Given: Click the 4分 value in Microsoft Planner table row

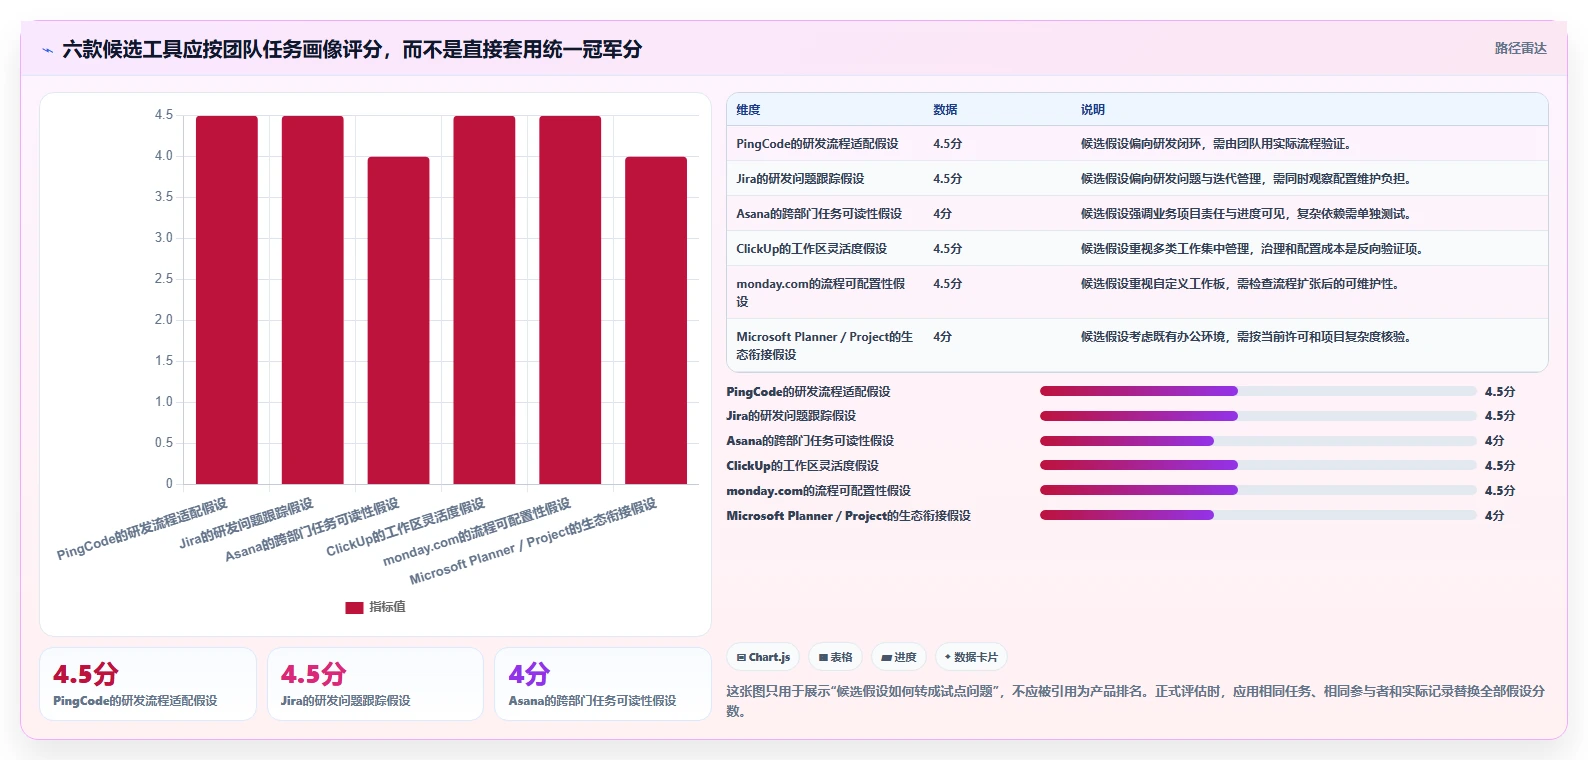Looking at the screenshot, I should tap(942, 337).
